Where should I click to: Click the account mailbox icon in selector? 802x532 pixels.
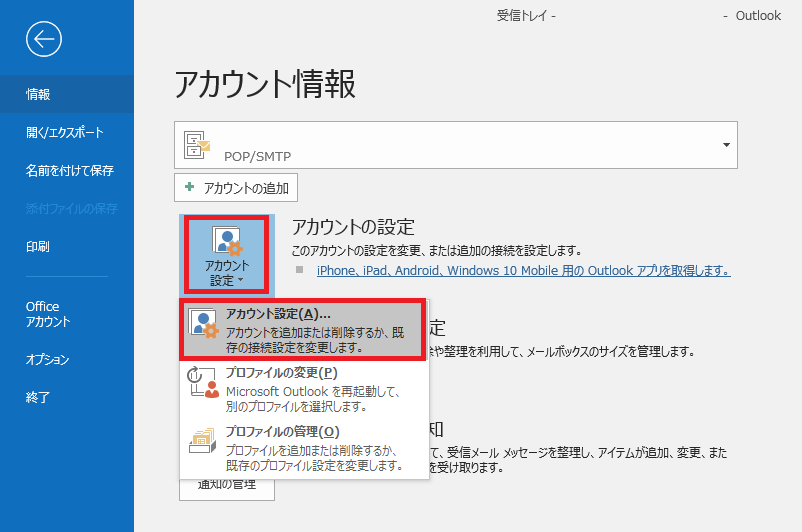pos(197,145)
